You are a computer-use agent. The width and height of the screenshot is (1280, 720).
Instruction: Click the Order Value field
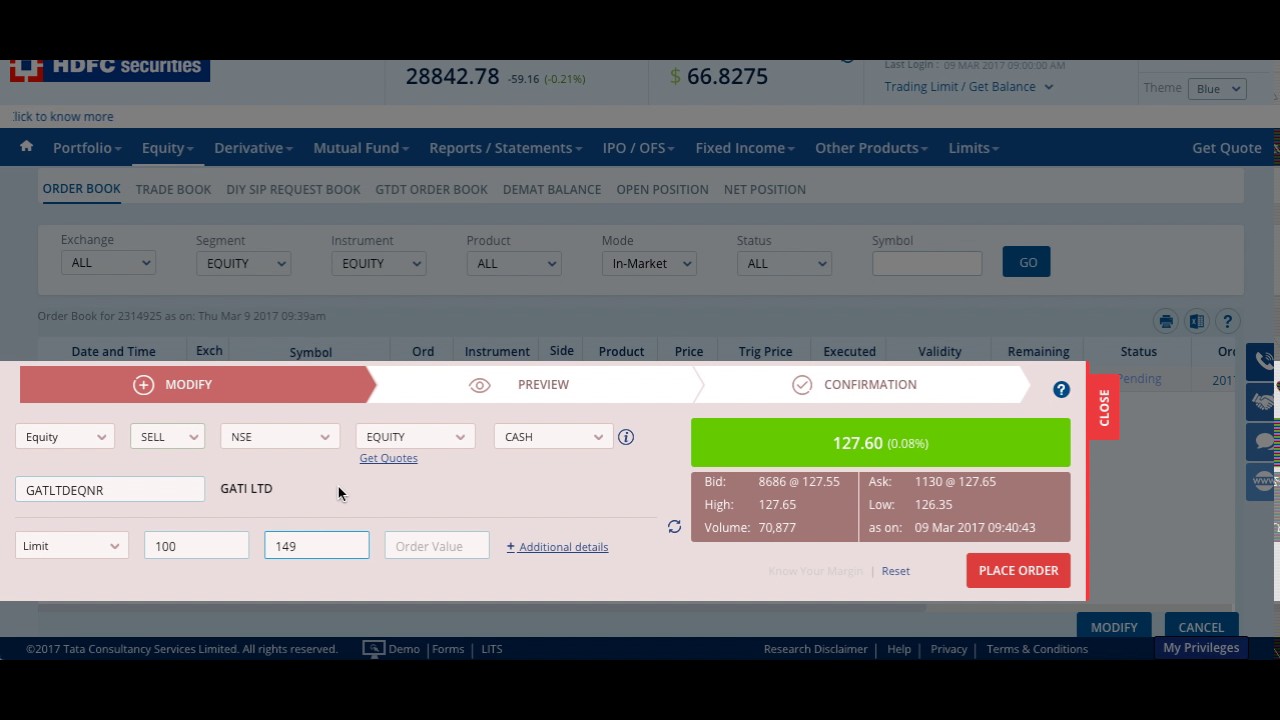tap(437, 545)
